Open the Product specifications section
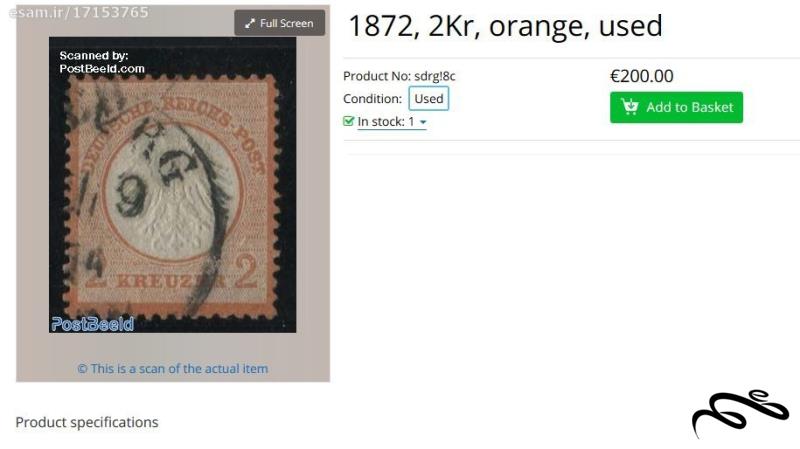The width and height of the screenshot is (800, 449). 87,422
